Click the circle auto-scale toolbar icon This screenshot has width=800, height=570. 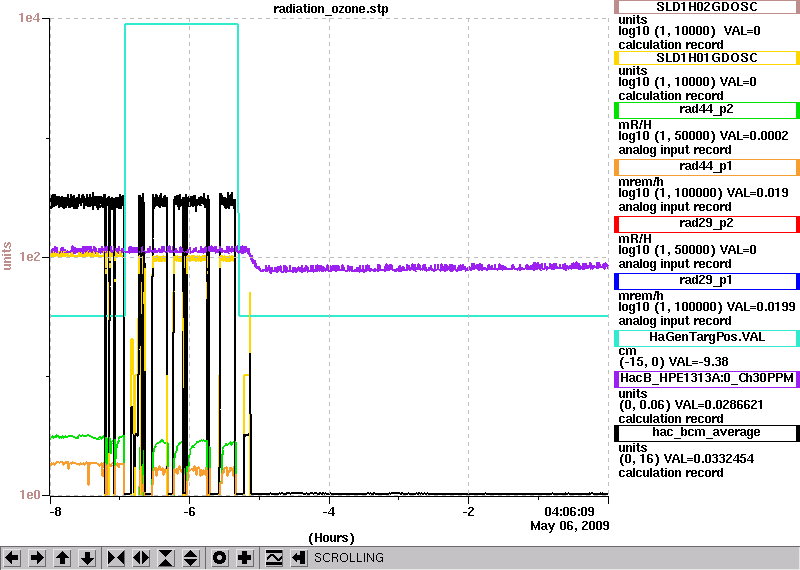pos(220,558)
